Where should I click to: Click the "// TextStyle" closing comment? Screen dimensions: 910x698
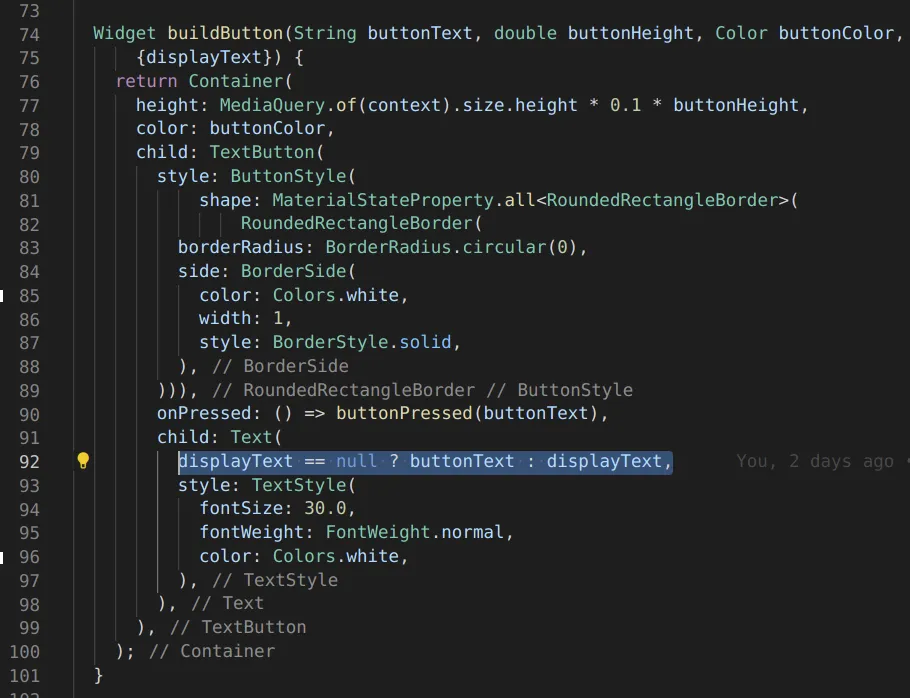275,580
